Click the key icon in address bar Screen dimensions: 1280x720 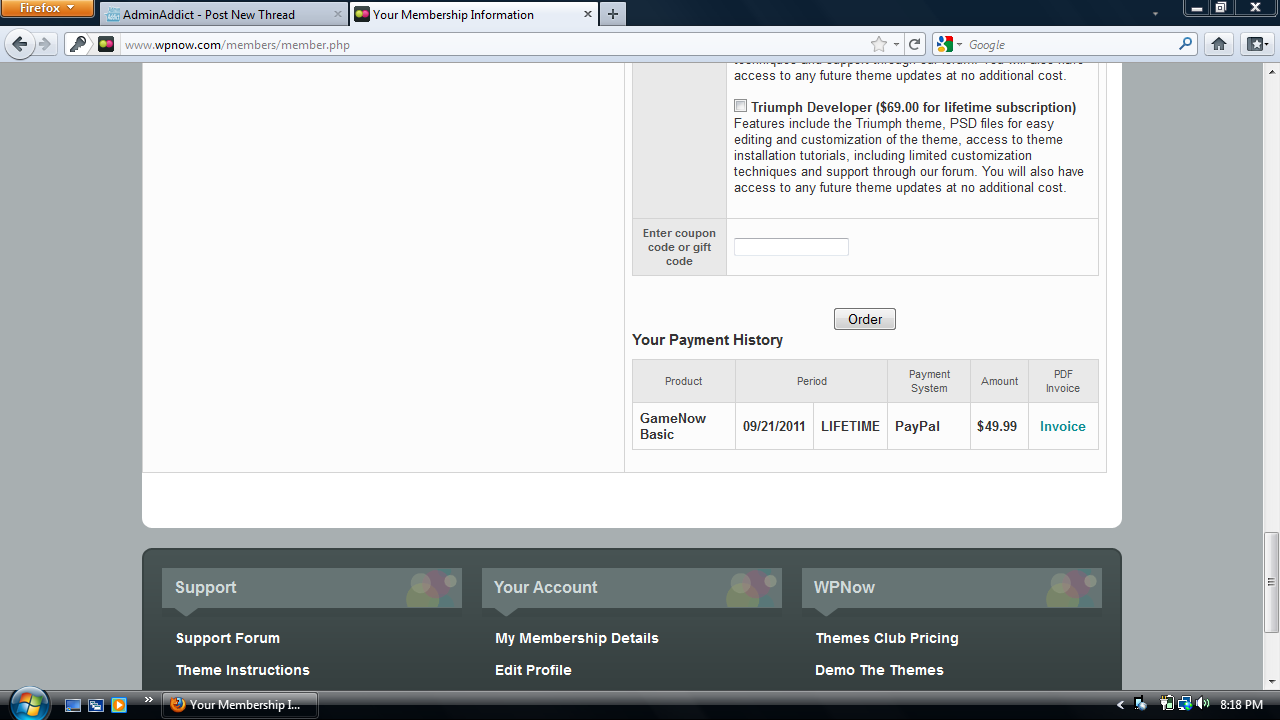tap(78, 44)
